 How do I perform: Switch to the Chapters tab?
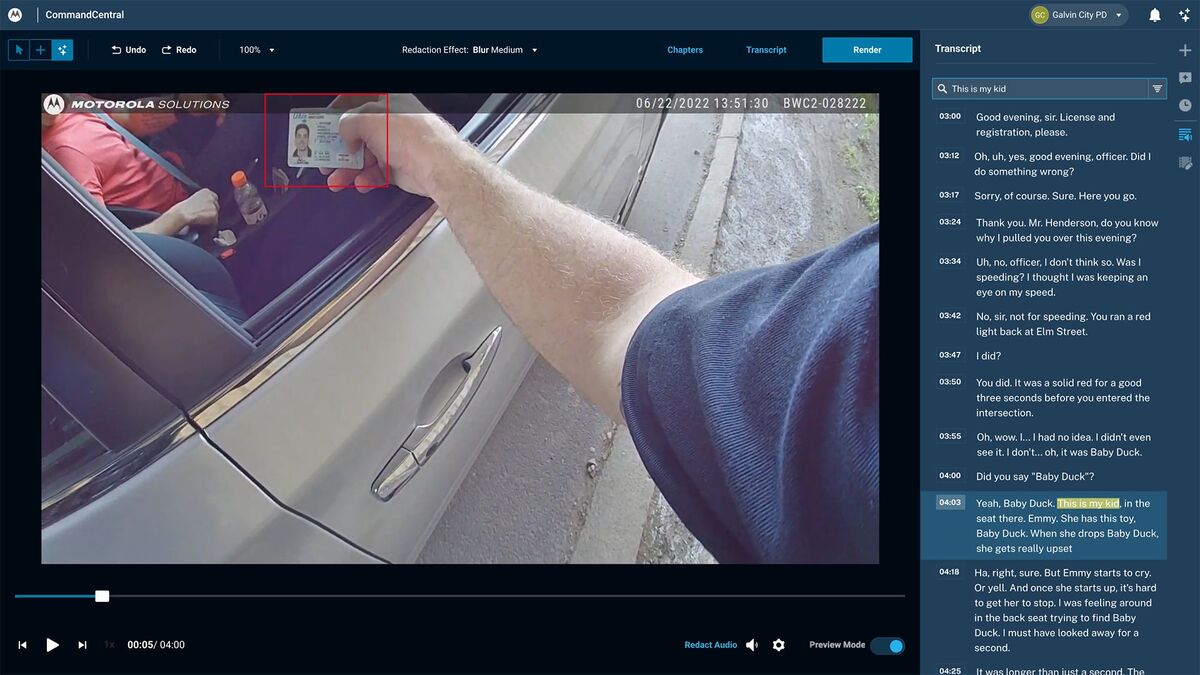[685, 49]
